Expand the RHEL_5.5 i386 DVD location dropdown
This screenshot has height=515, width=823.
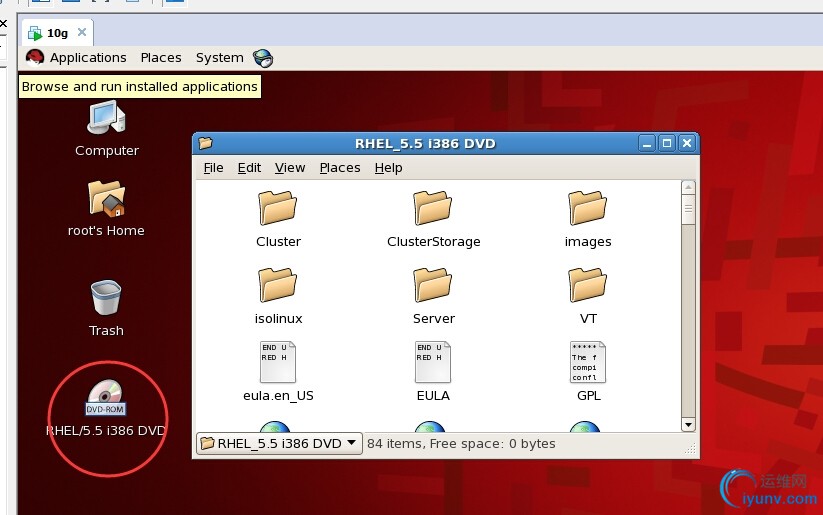click(x=279, y=444)
